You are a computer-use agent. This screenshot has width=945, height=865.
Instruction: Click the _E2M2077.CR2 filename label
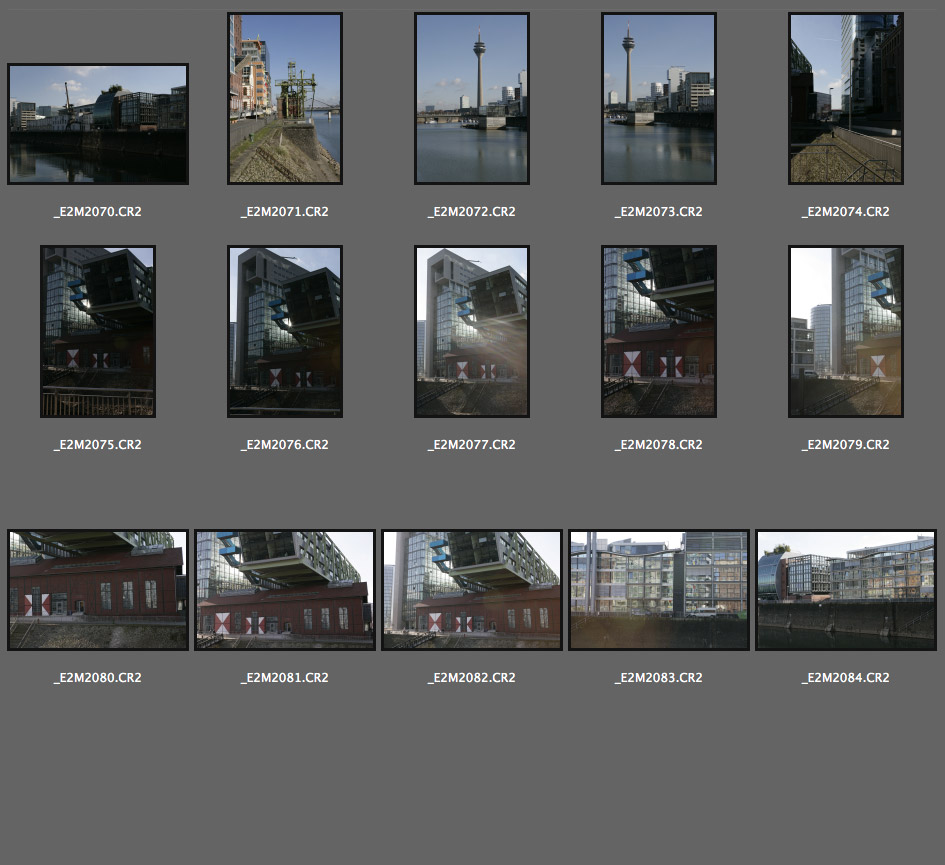(472, 445)
